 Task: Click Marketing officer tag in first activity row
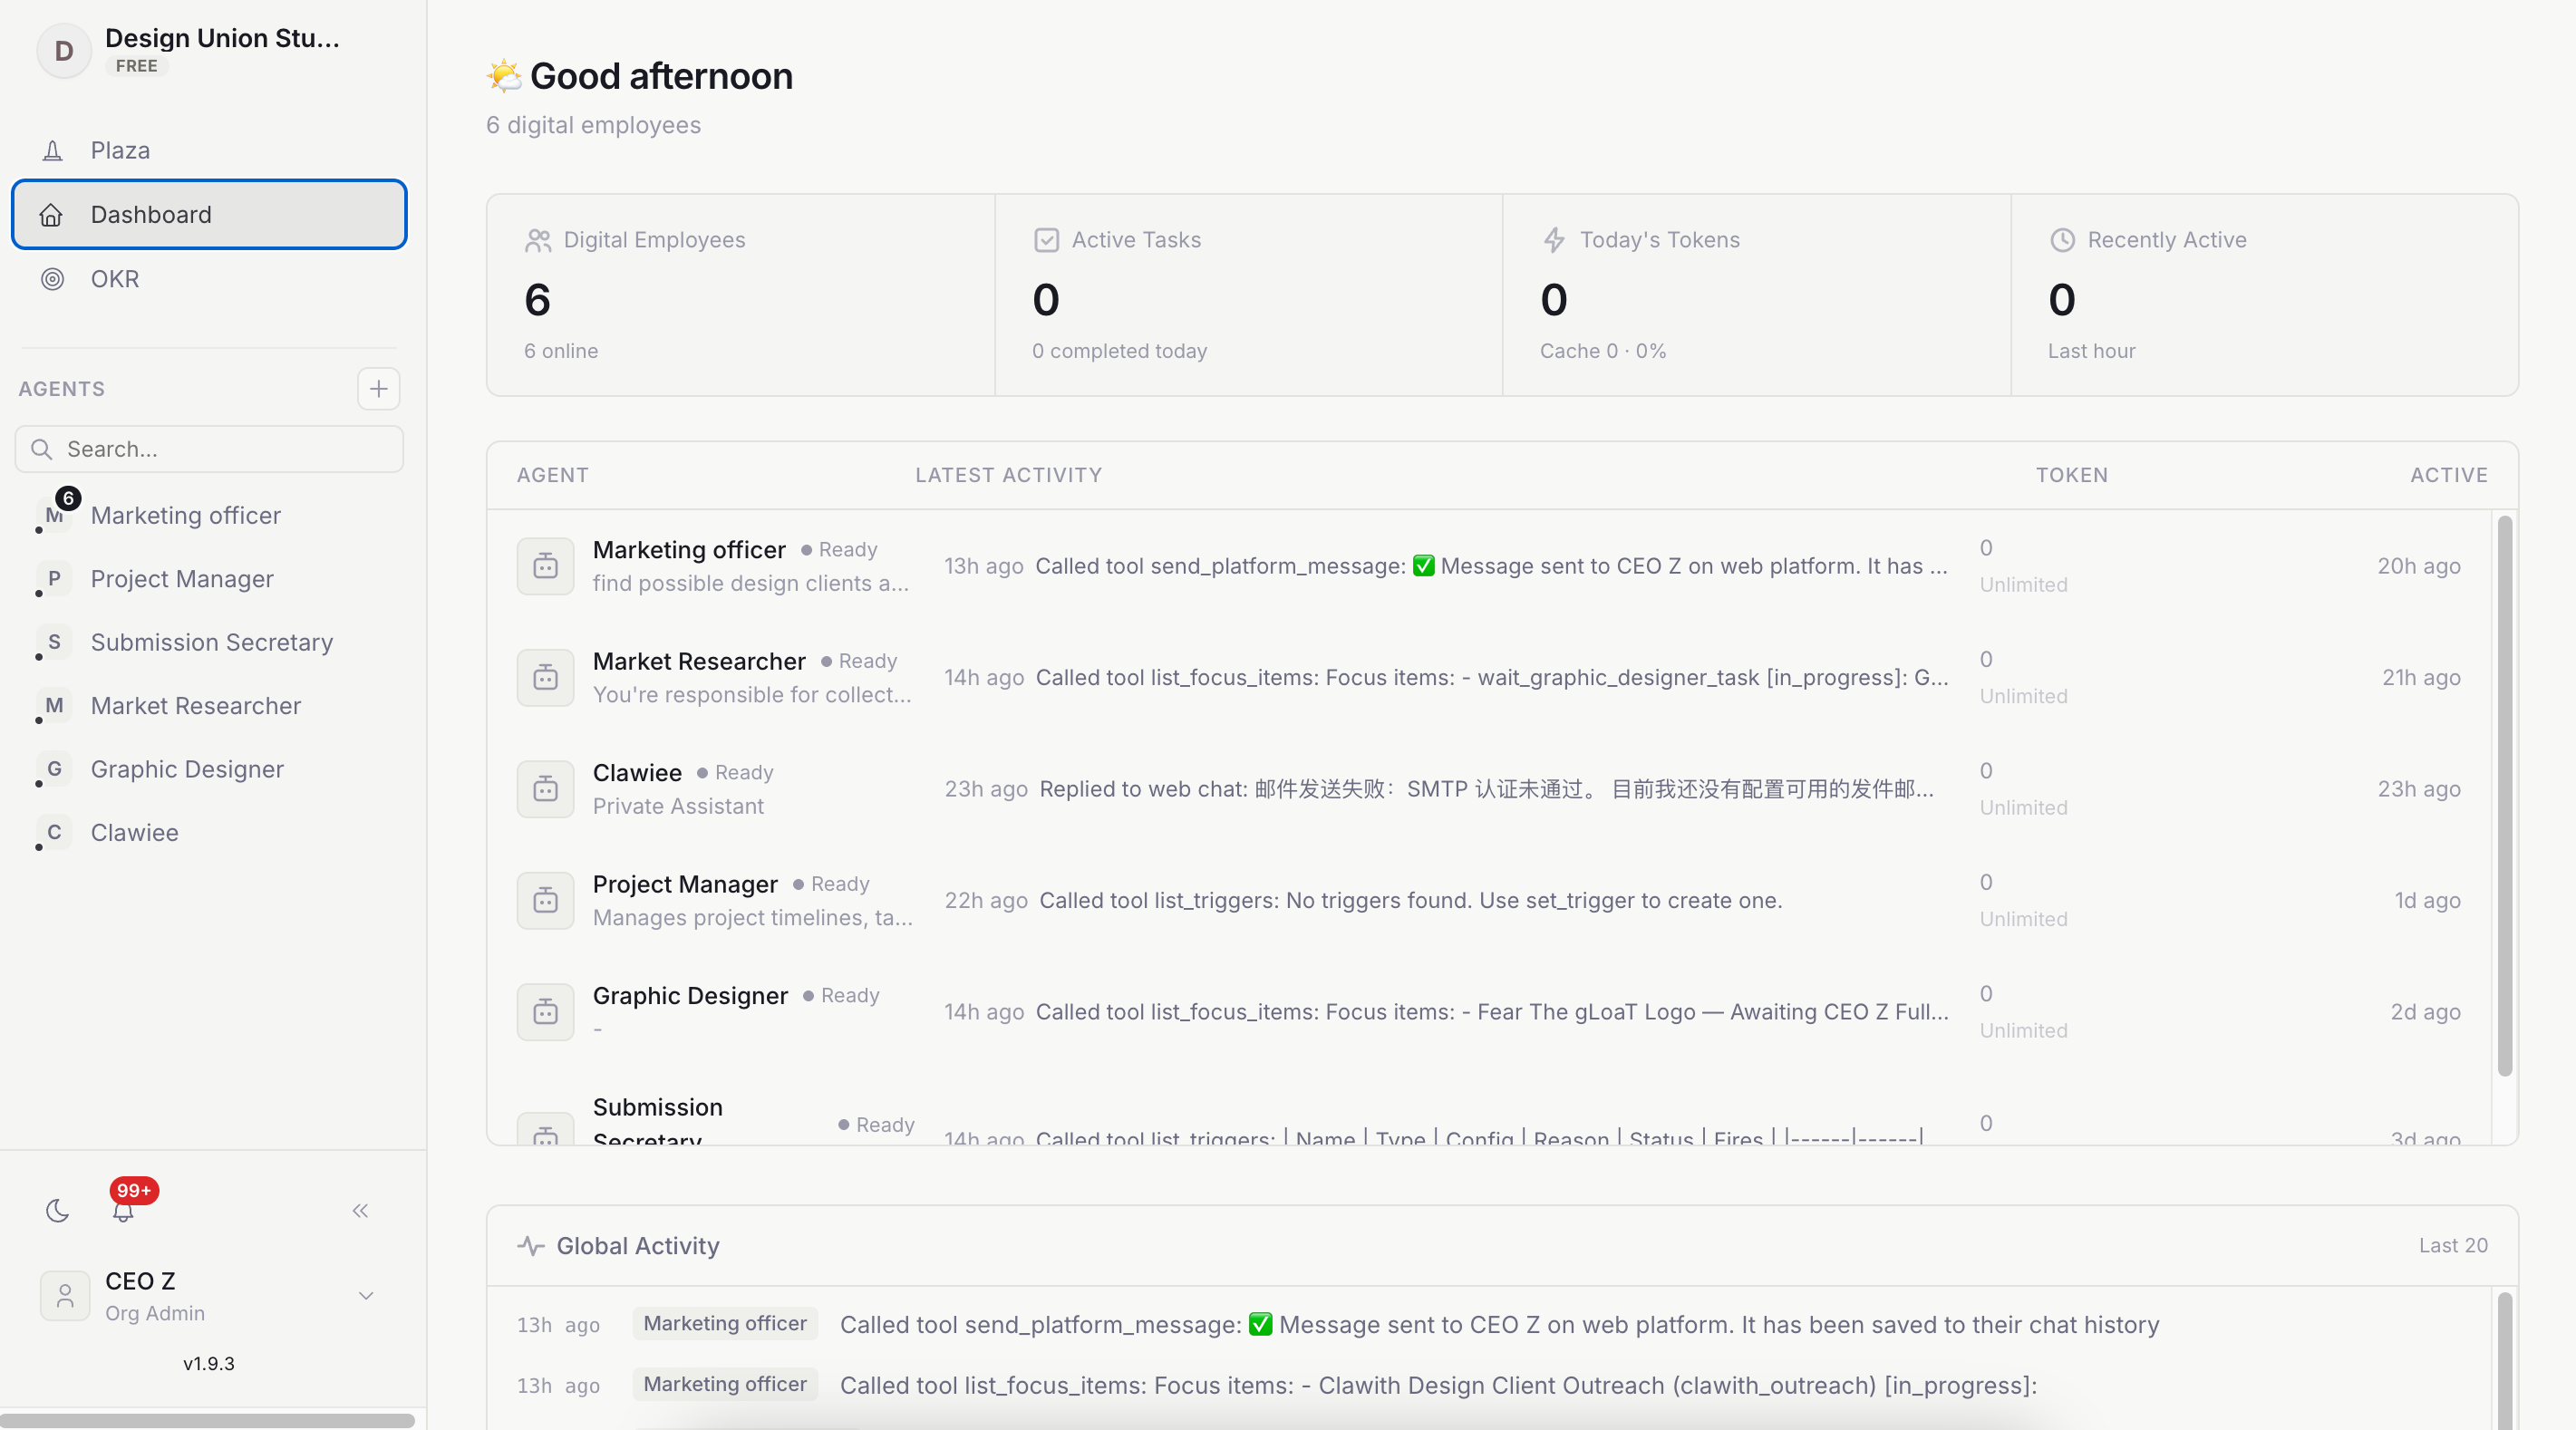pos(725,1324)
